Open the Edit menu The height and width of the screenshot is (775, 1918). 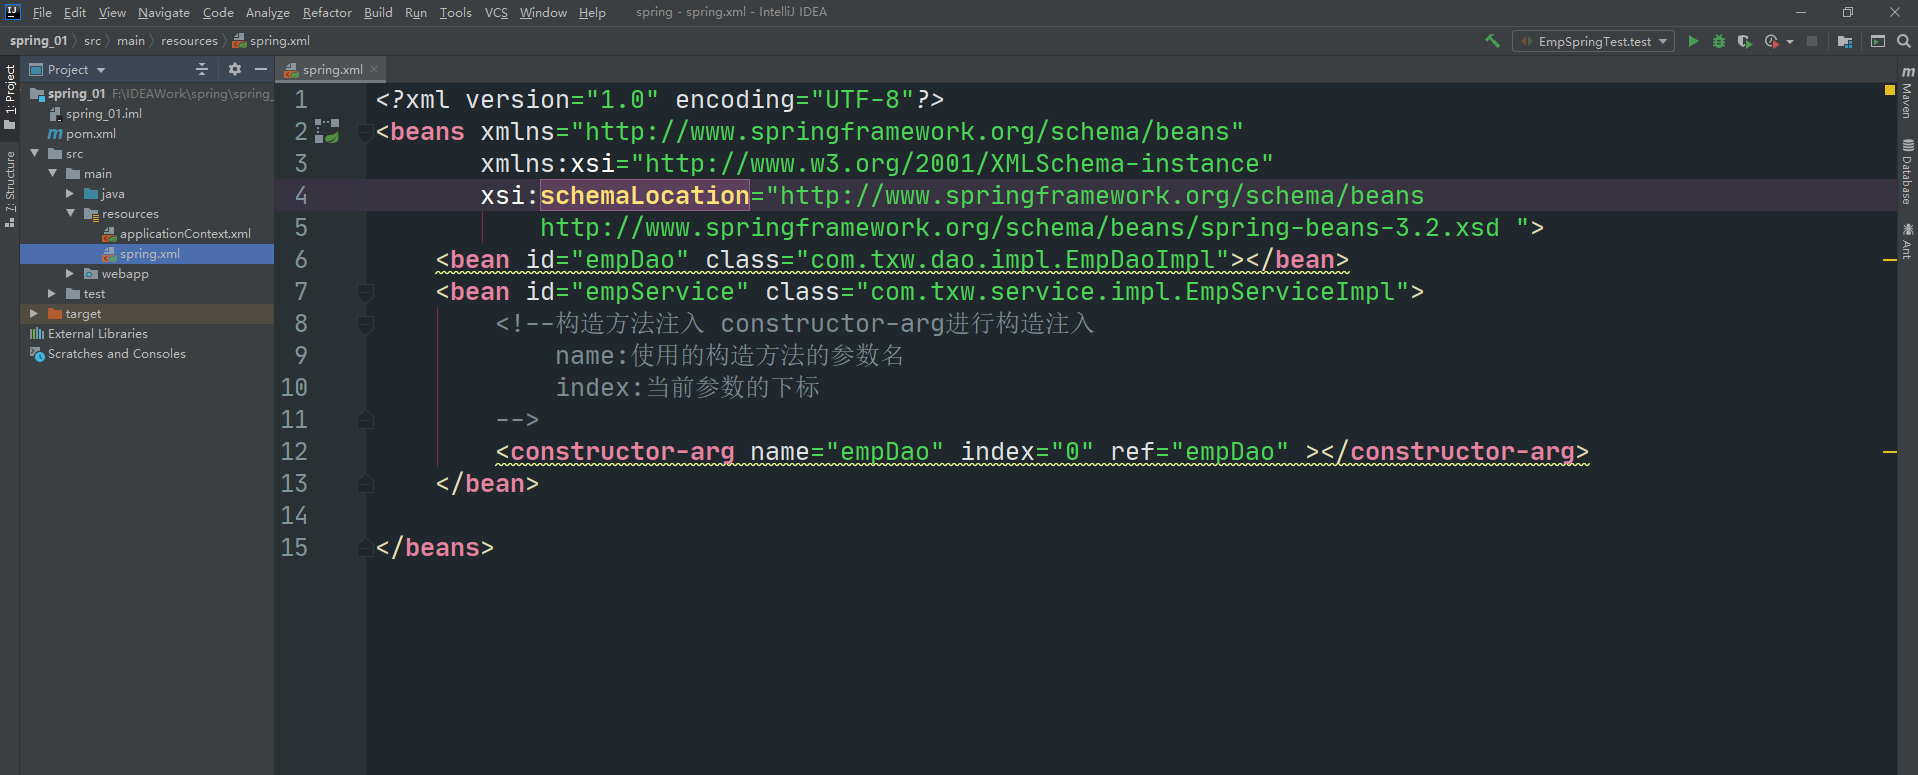(x=75, y=12)
